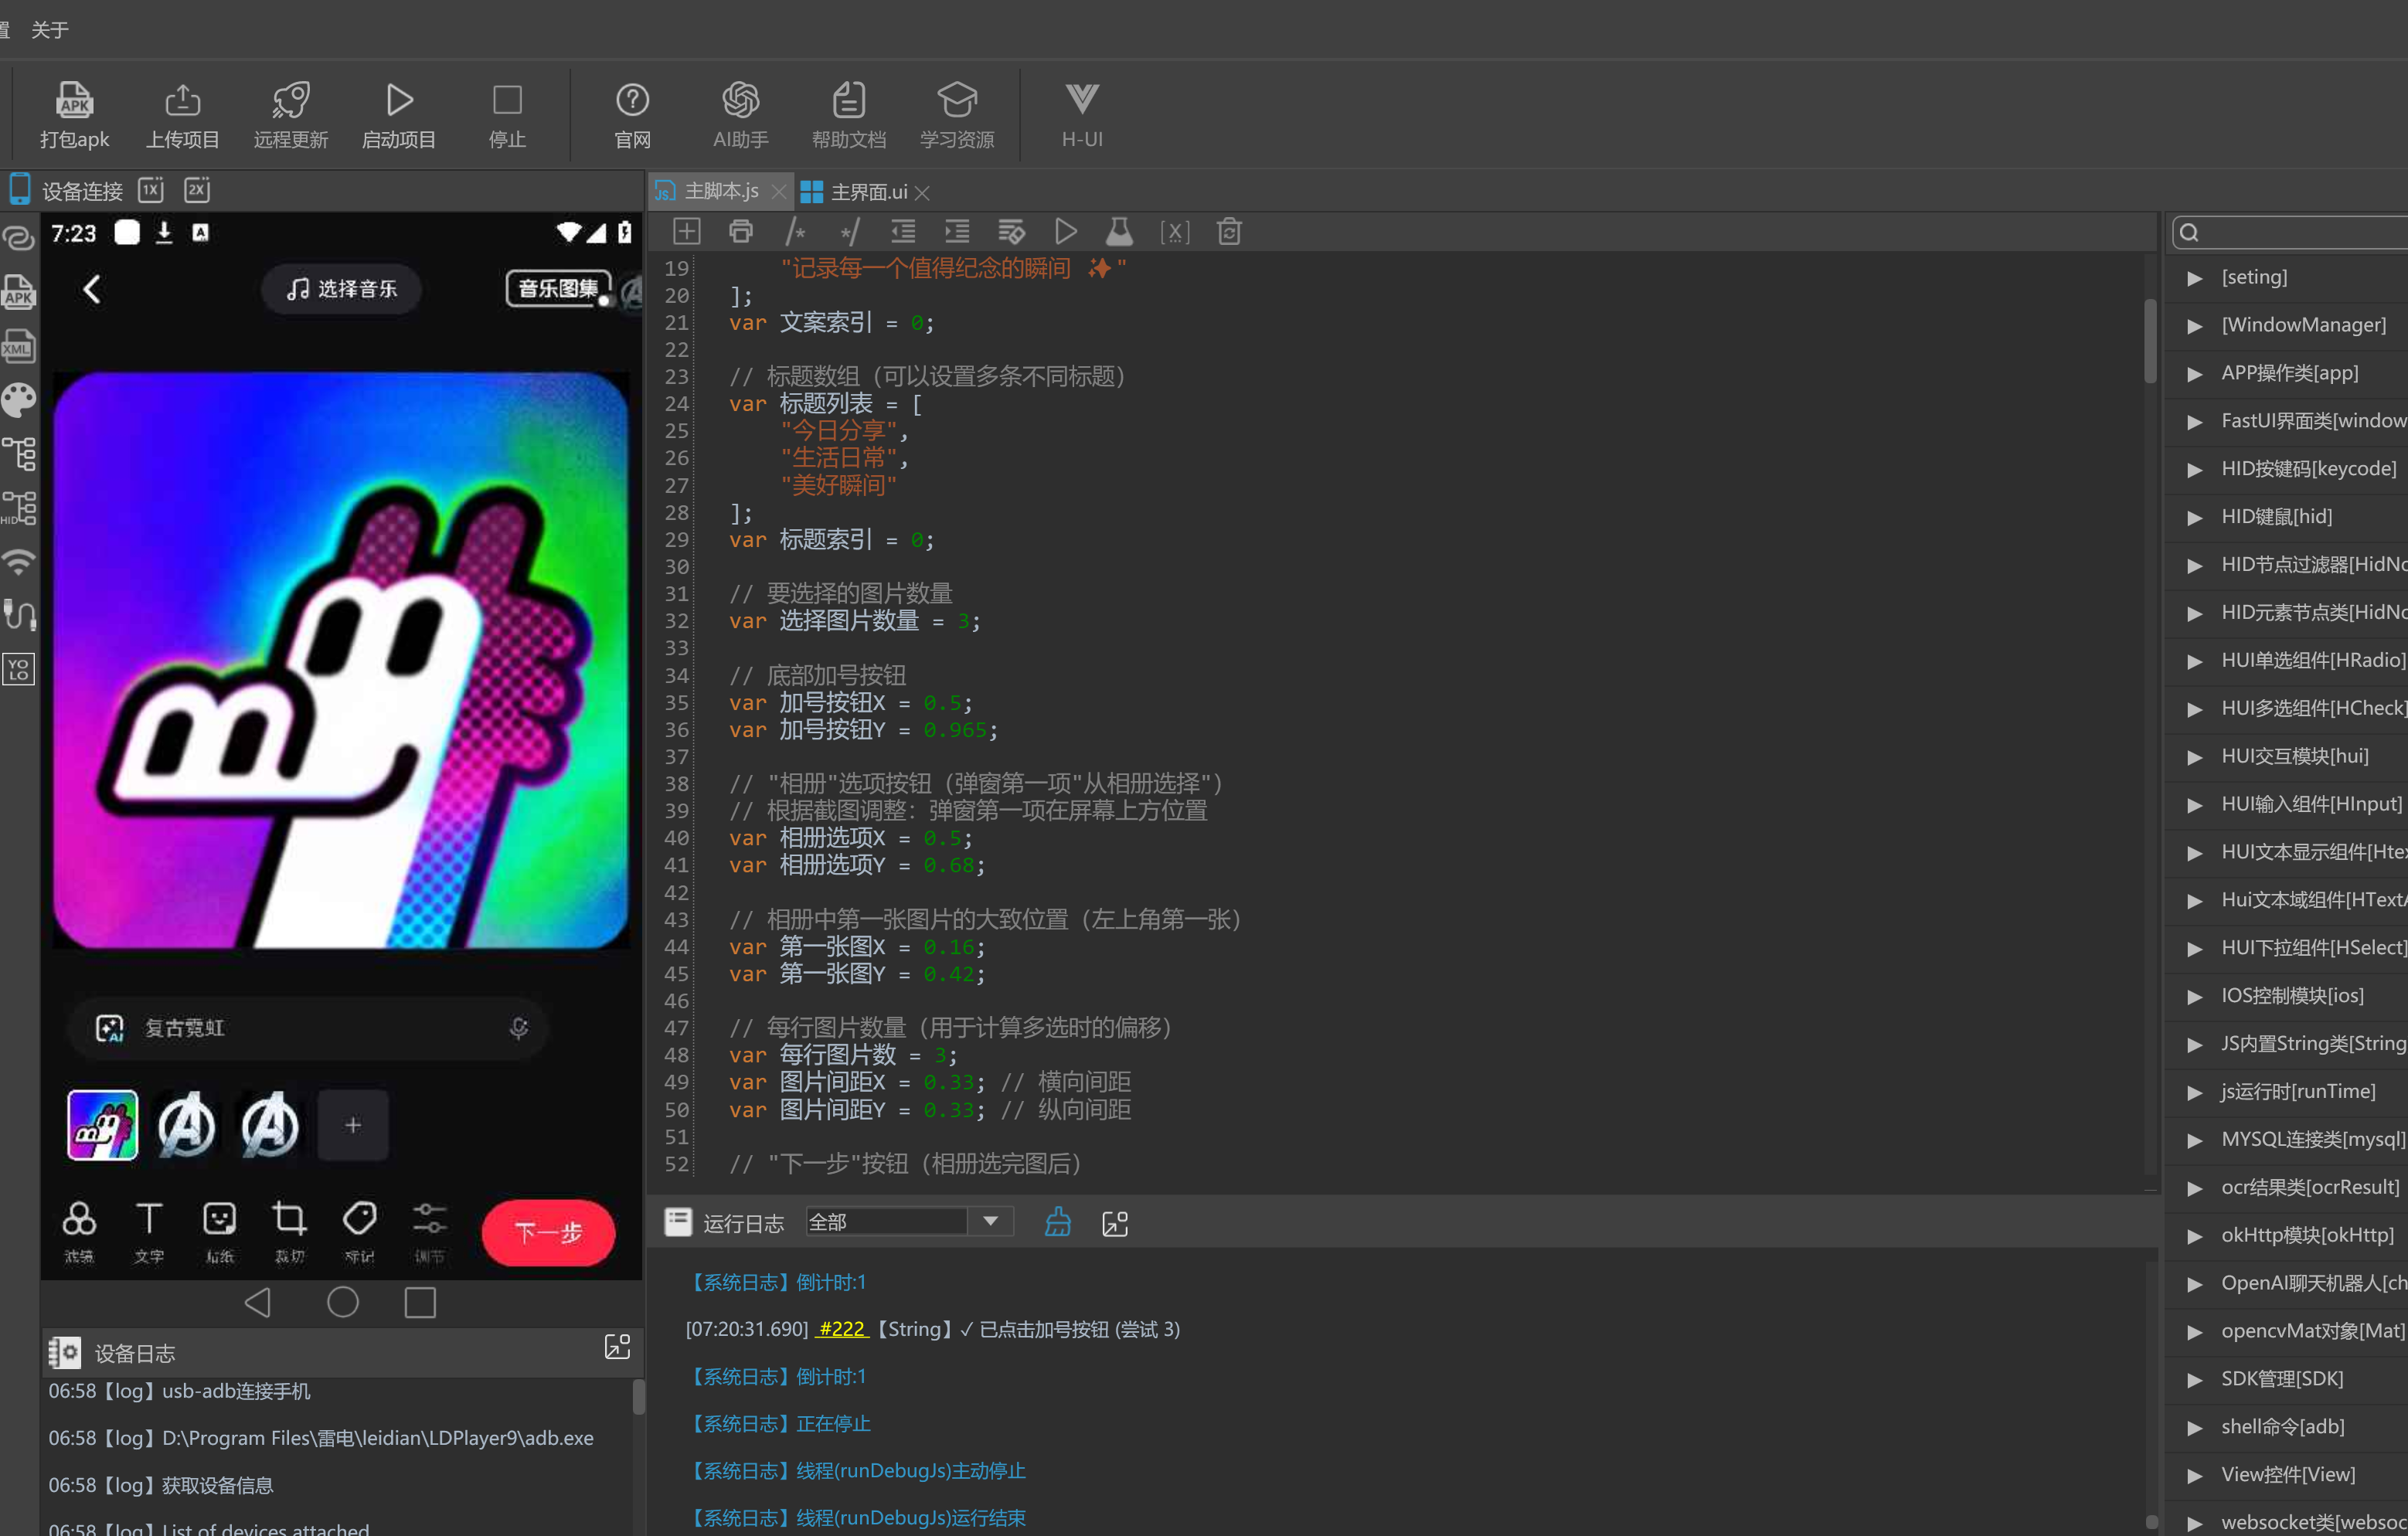Click the device log scrollbar
2408x1536 pixels.
click(638, 1397)
